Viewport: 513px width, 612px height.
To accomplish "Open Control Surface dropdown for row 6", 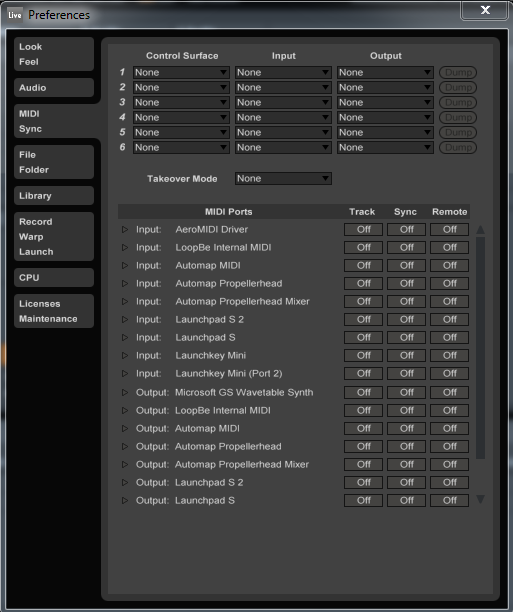I will click(x=181, y=148).
